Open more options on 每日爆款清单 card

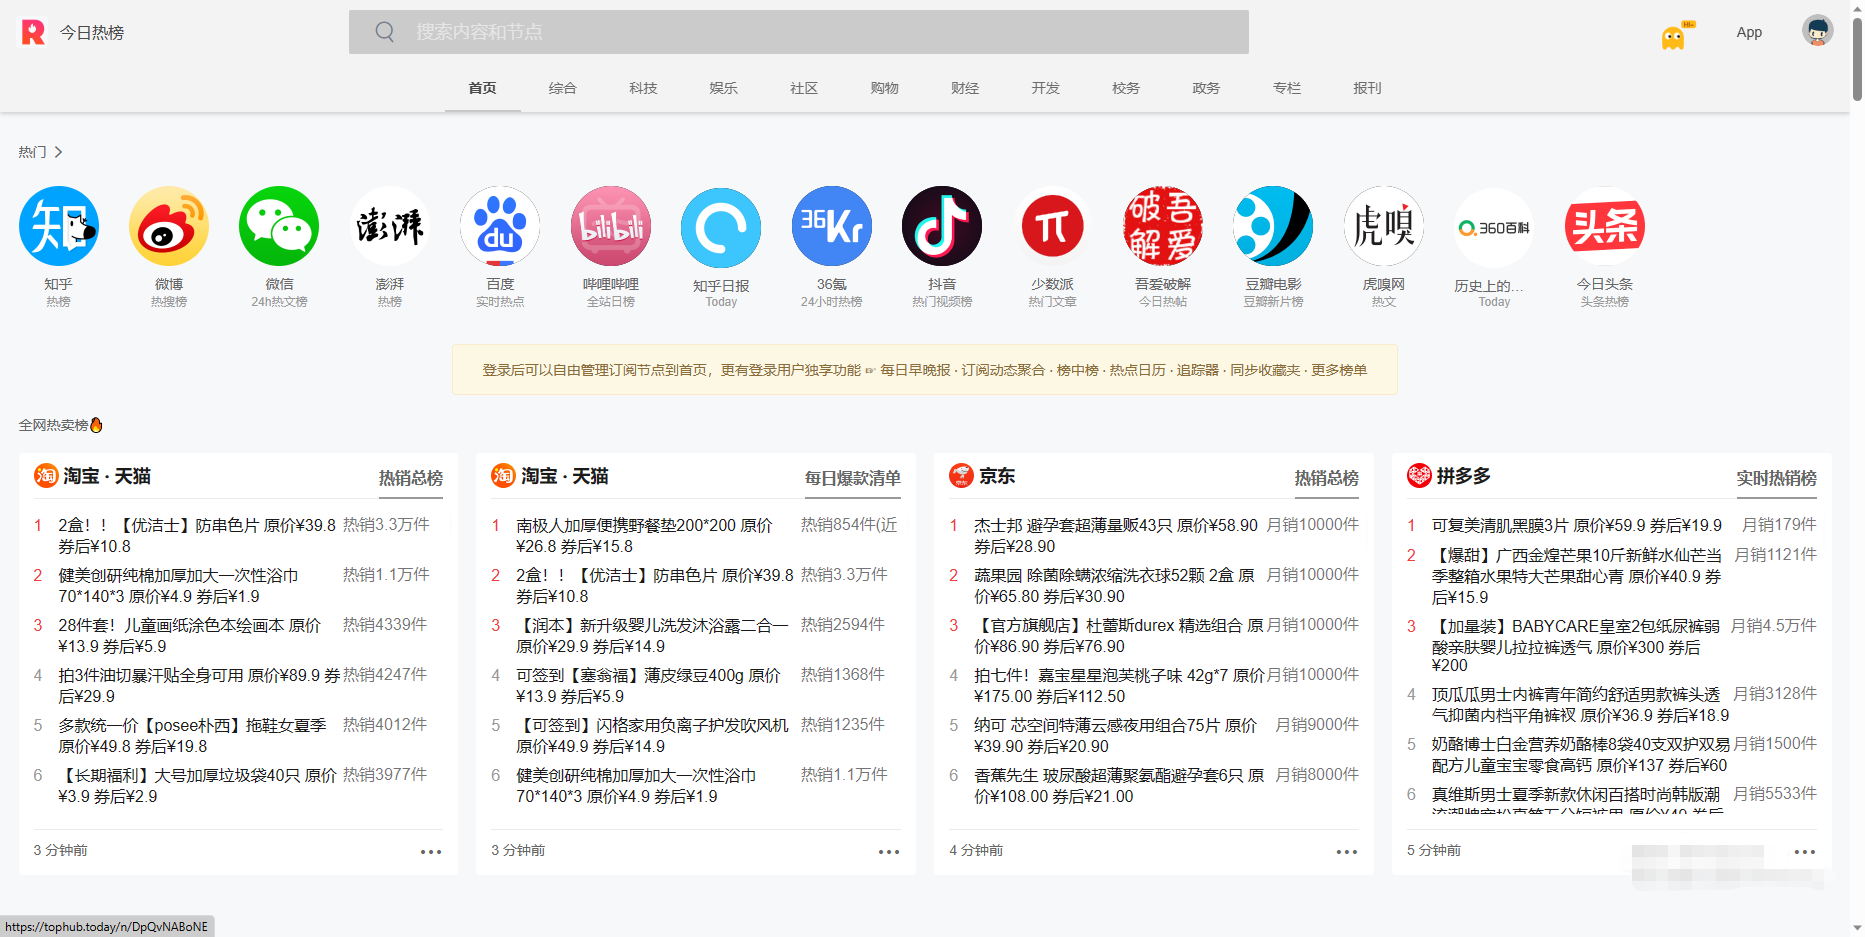pyautogui.click(x=889, y=852)
